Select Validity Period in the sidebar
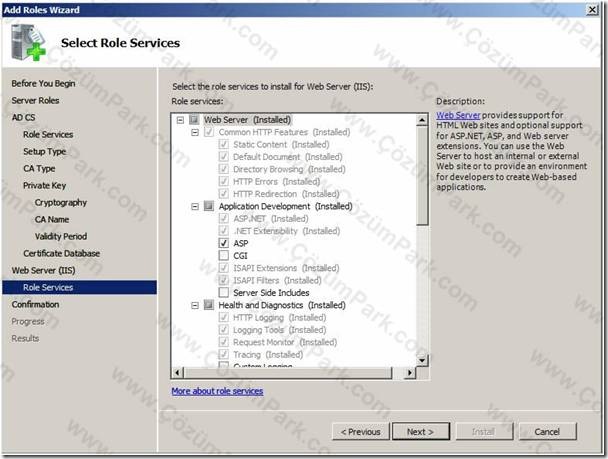608x459 pixels. 61,236
